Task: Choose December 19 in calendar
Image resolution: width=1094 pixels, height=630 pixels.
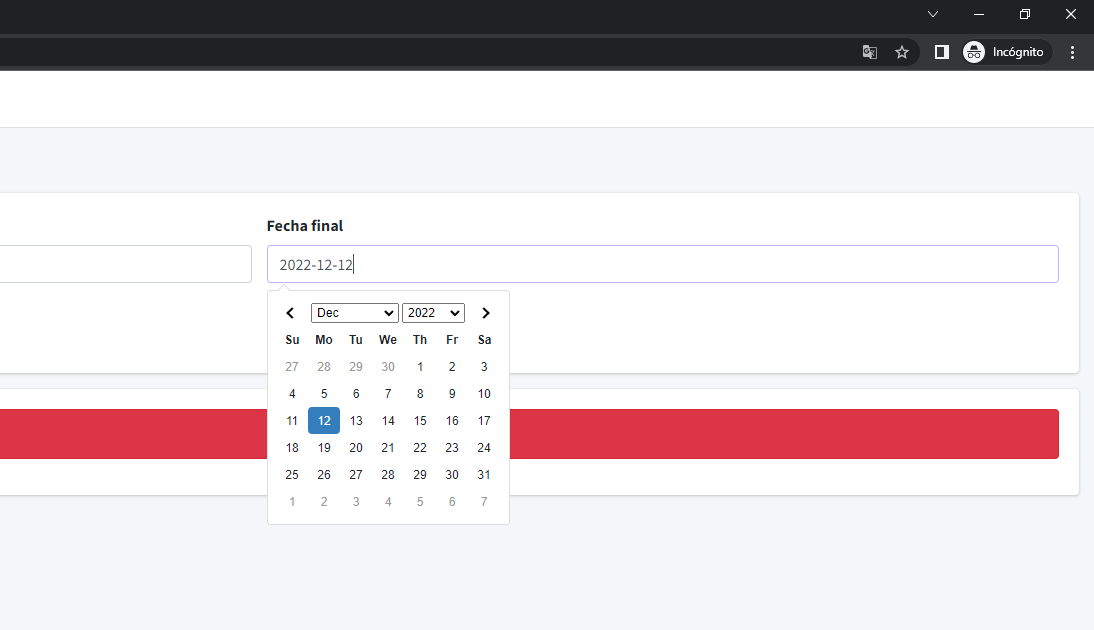Action: 324,448
